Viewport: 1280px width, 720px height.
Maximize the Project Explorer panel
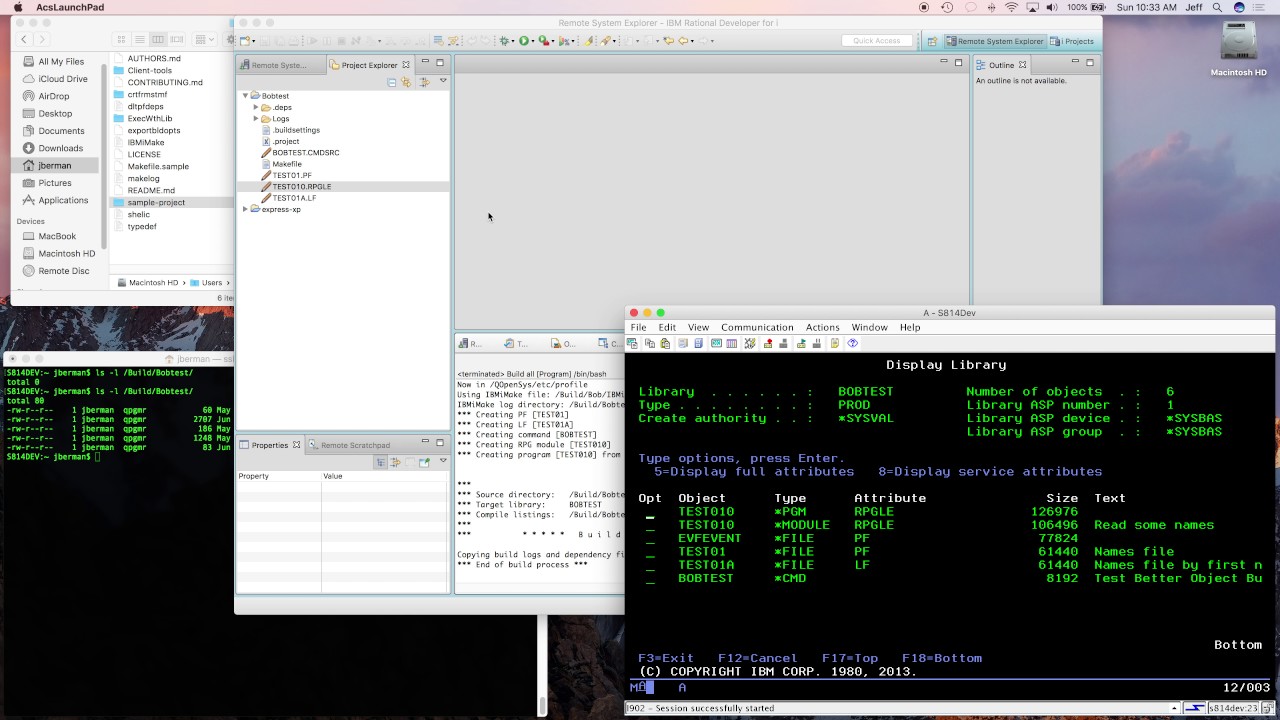(x=440, y=63)
